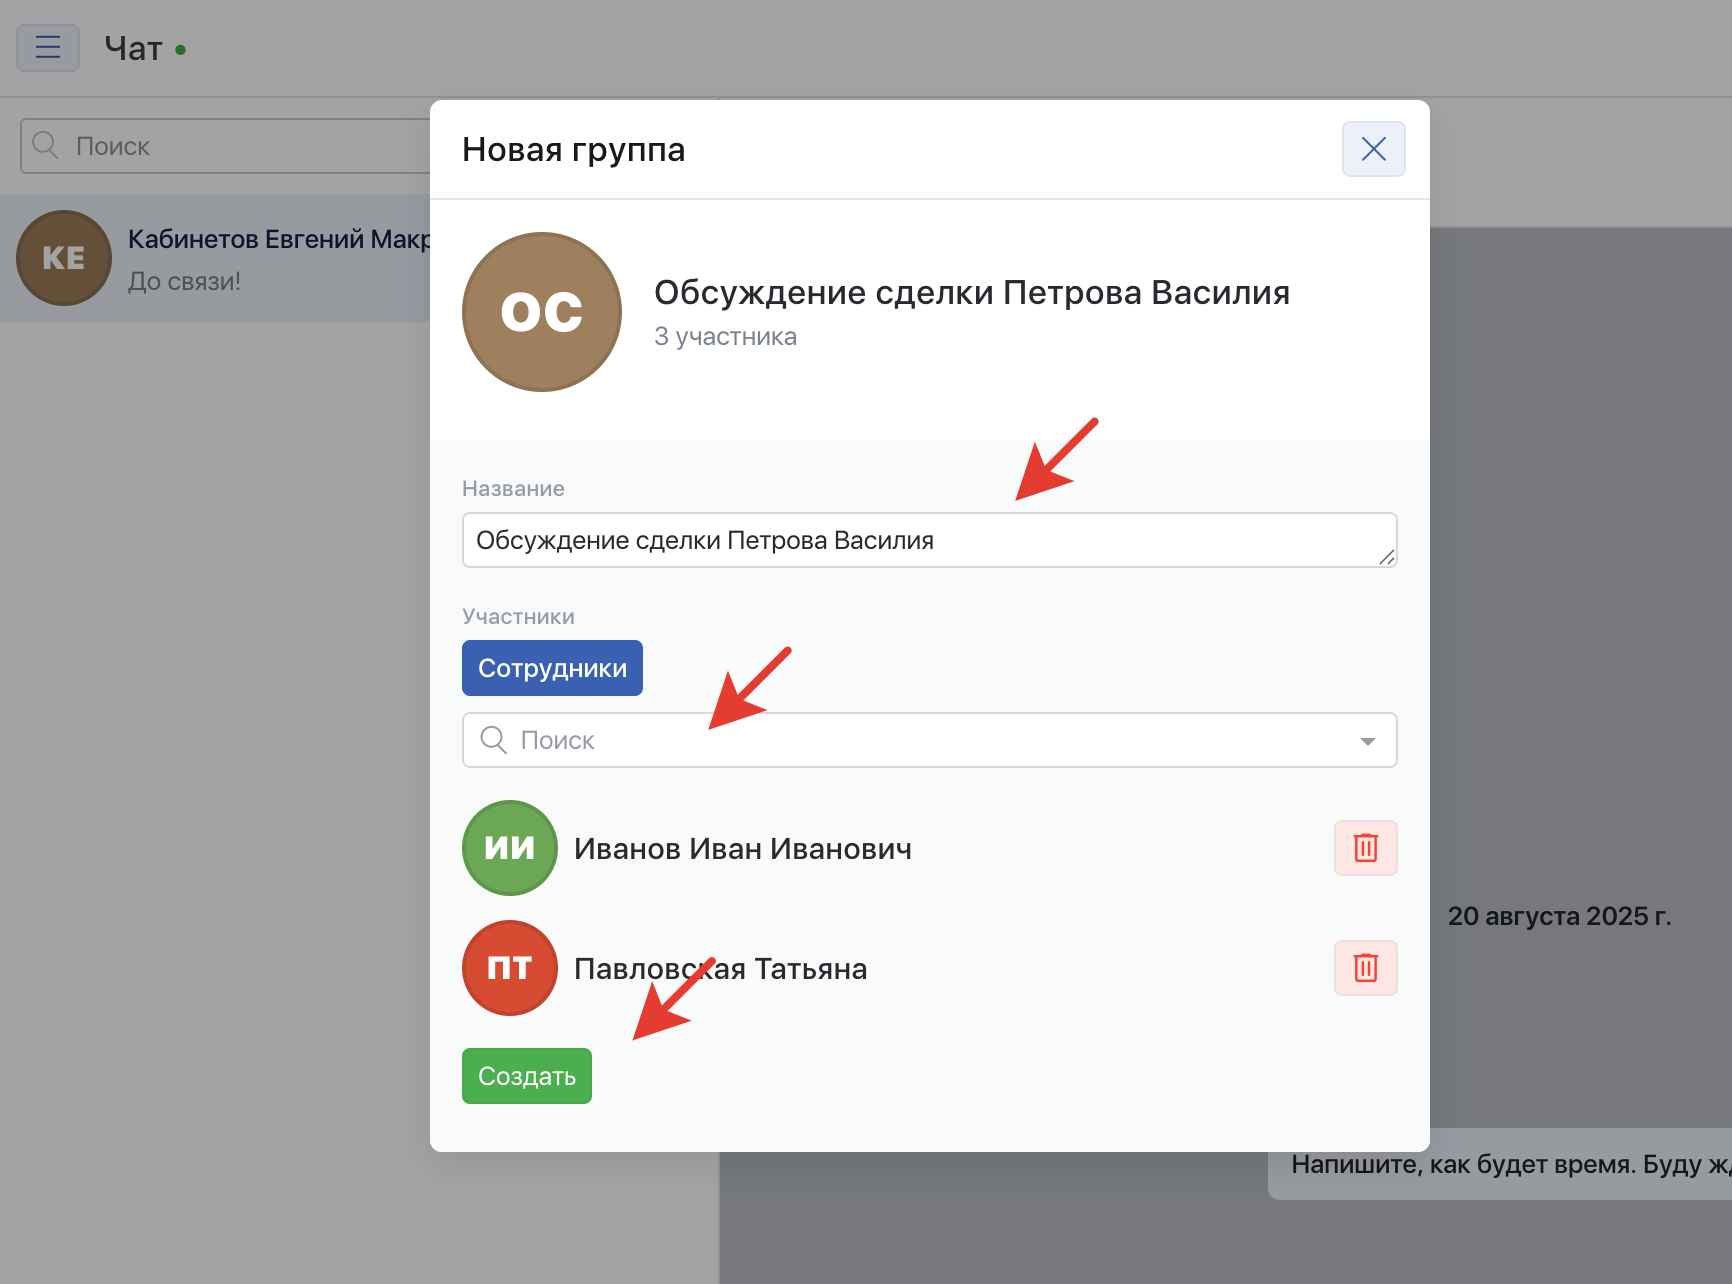Delete Павловская Татьяна from participants
The image size is (1732, 1284).
[1365, 968]
